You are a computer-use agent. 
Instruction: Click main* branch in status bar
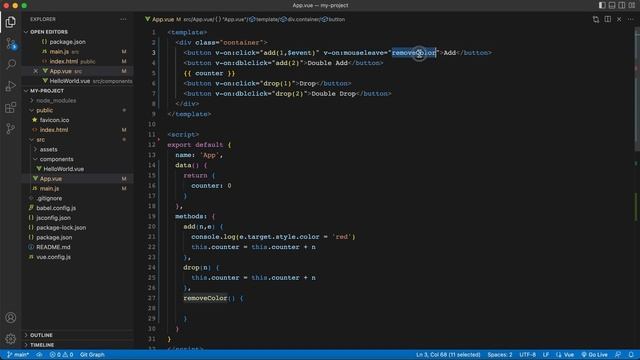coord(18,355)
